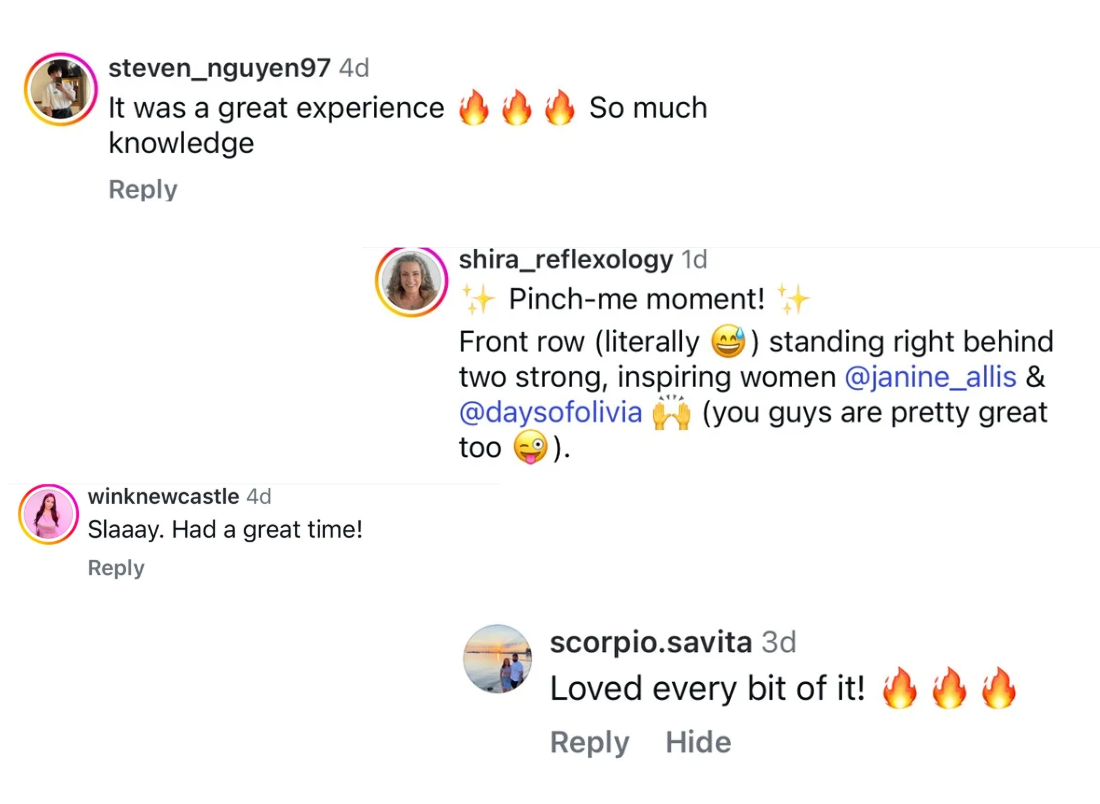The height and width of the screenshot is (804, 1100).
Task: Open the shira_reflexology username link
Action: [565, 260]
